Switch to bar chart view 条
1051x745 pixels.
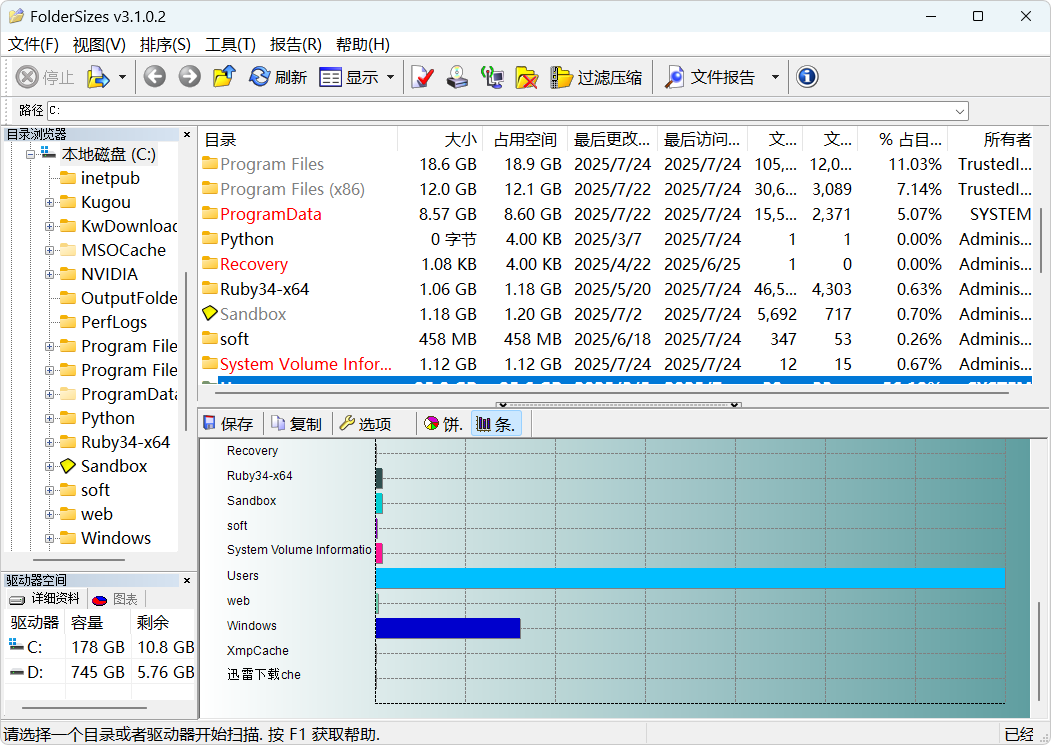tap(495, 424)
